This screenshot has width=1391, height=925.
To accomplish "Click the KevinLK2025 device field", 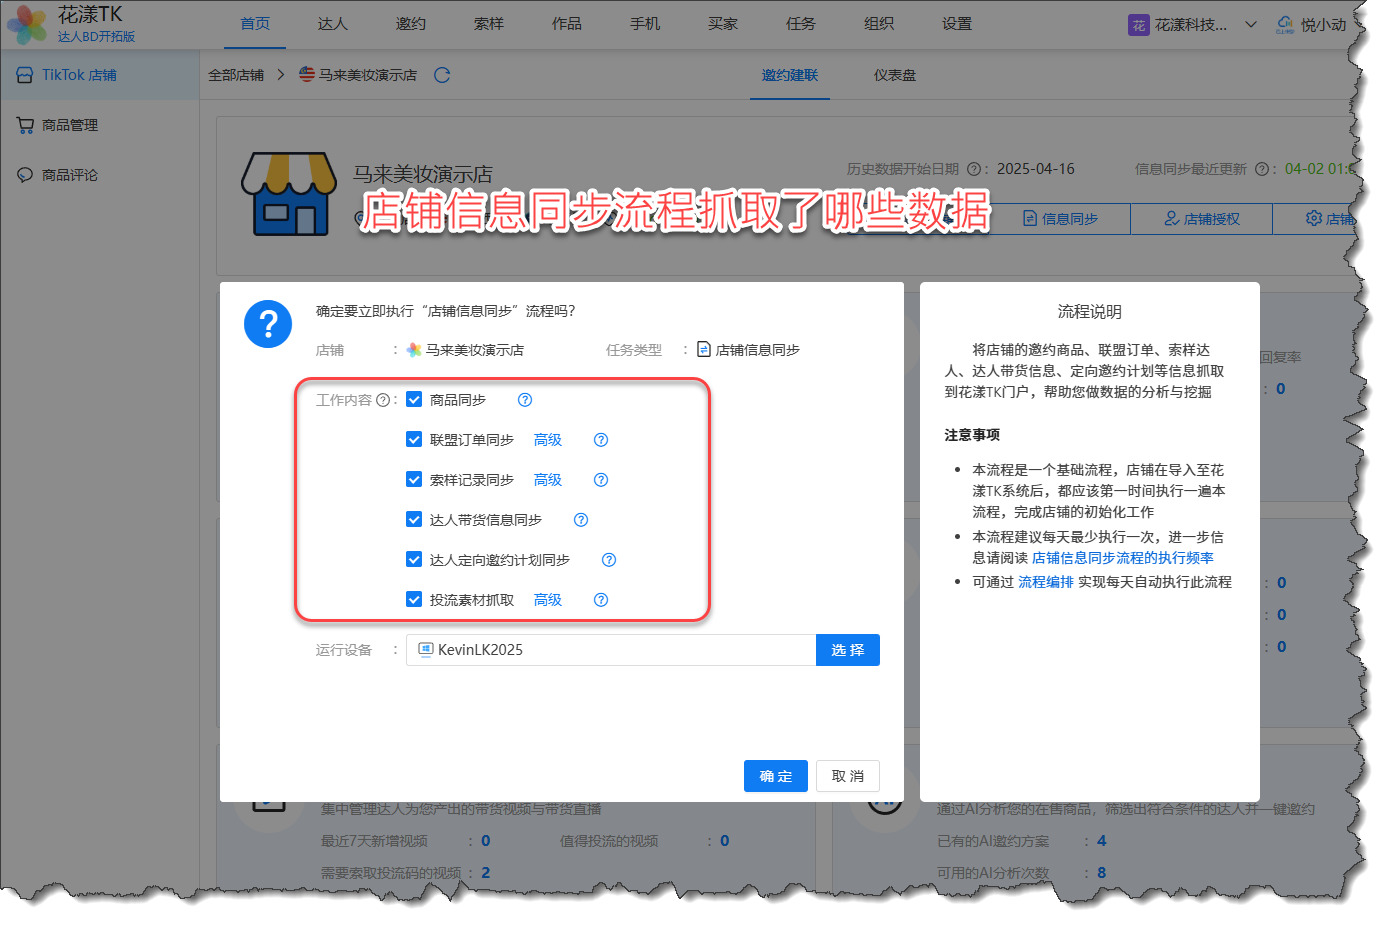I will tap(610, 650).
